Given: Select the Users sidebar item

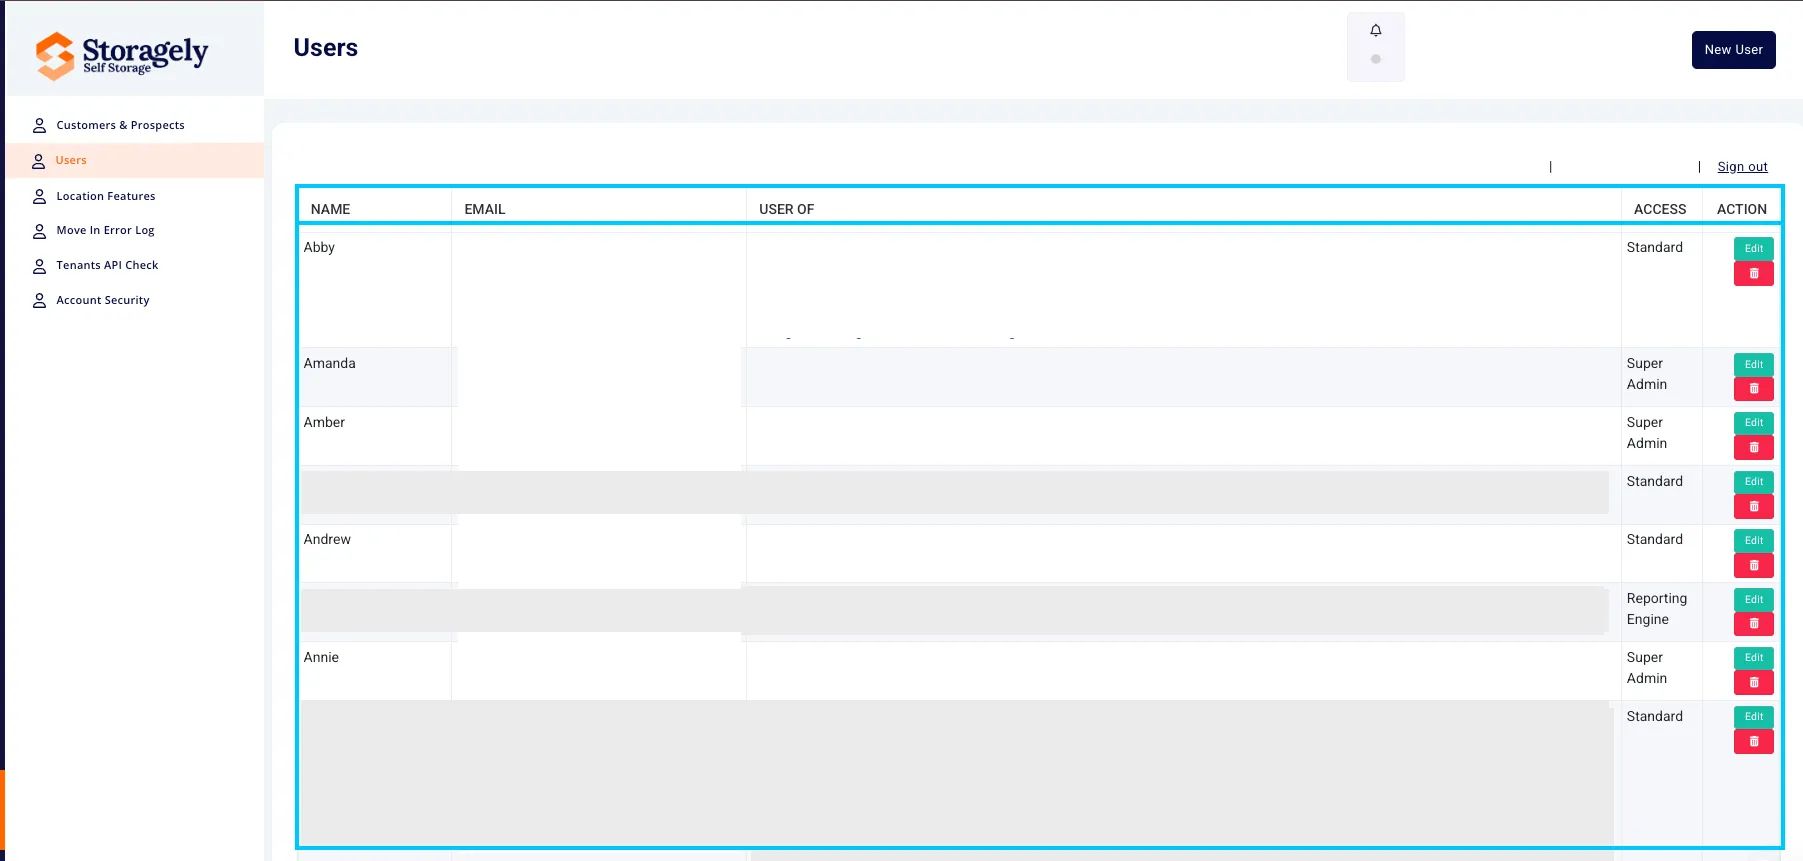Looking at the screenshot, I should click(135, 160).
